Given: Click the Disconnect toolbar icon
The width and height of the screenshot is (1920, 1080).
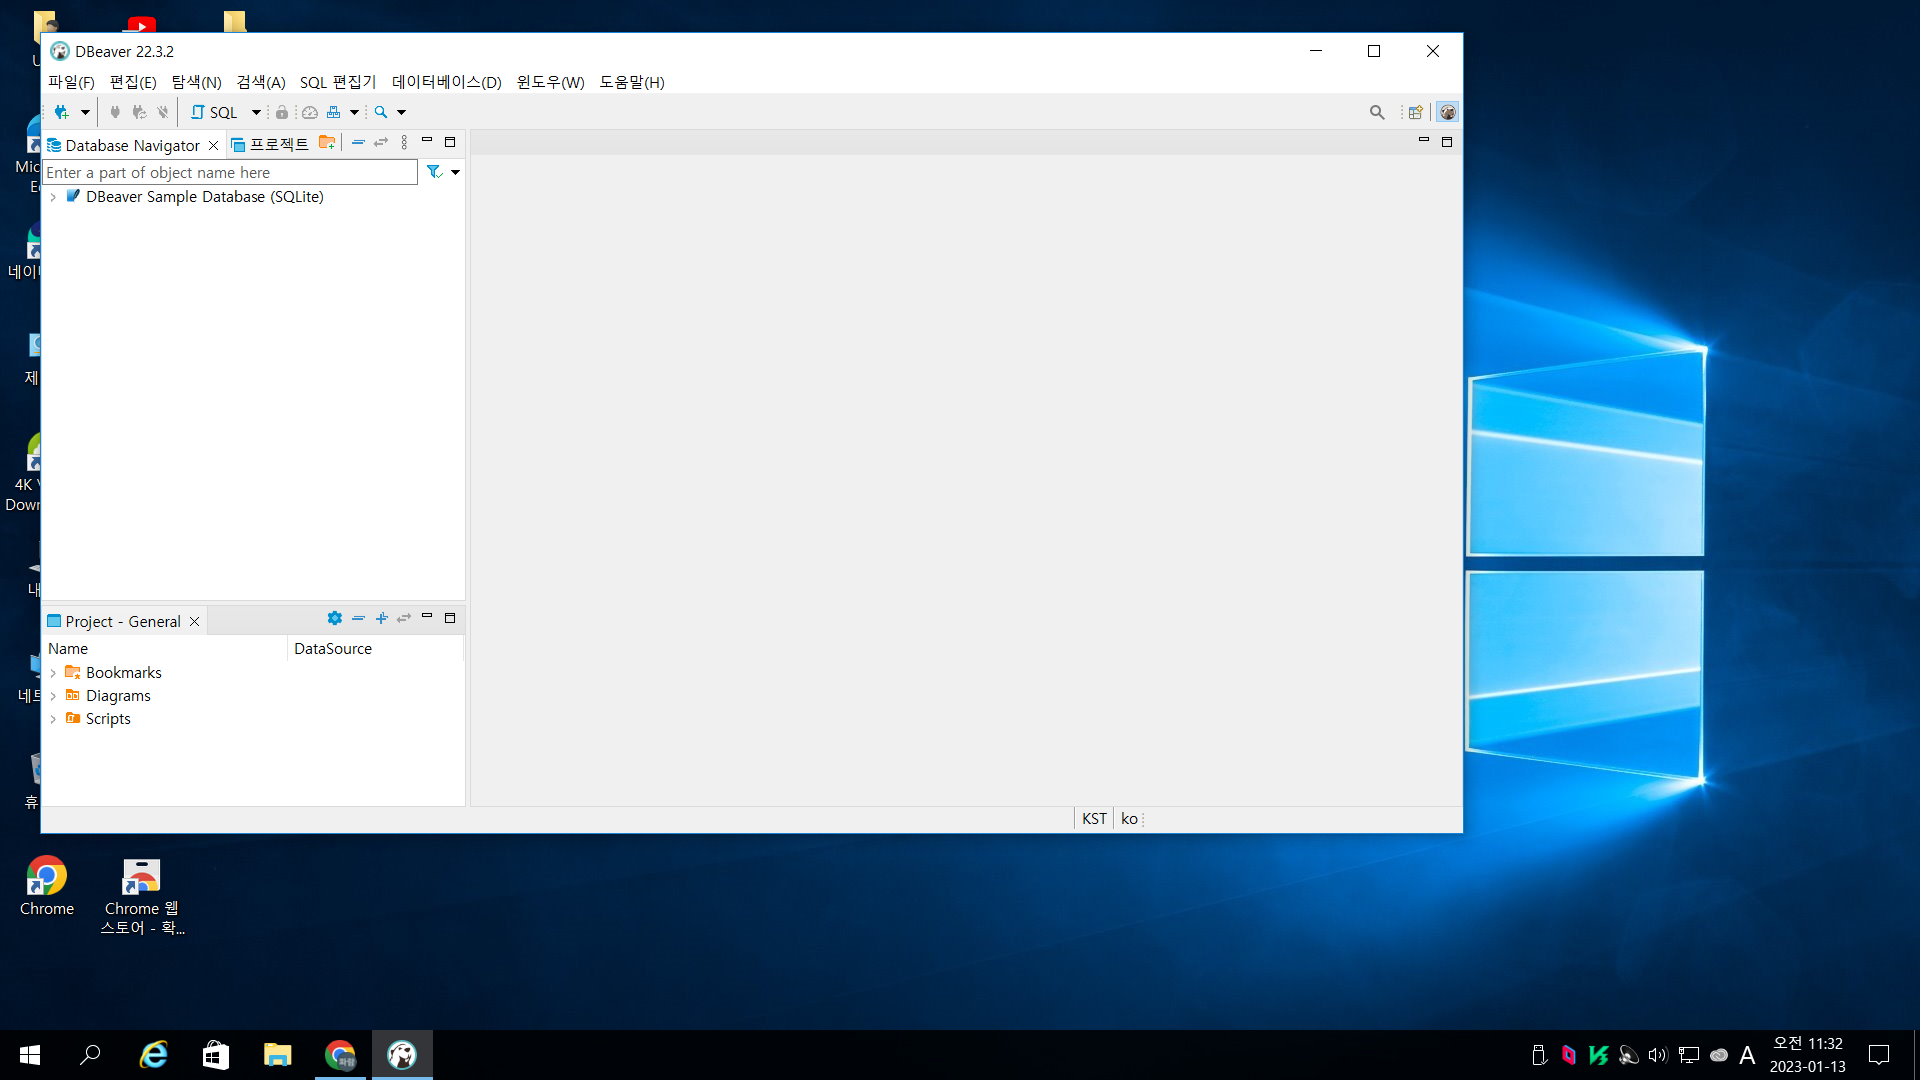Looking at the screenshot, I should [x=163, y=112].
